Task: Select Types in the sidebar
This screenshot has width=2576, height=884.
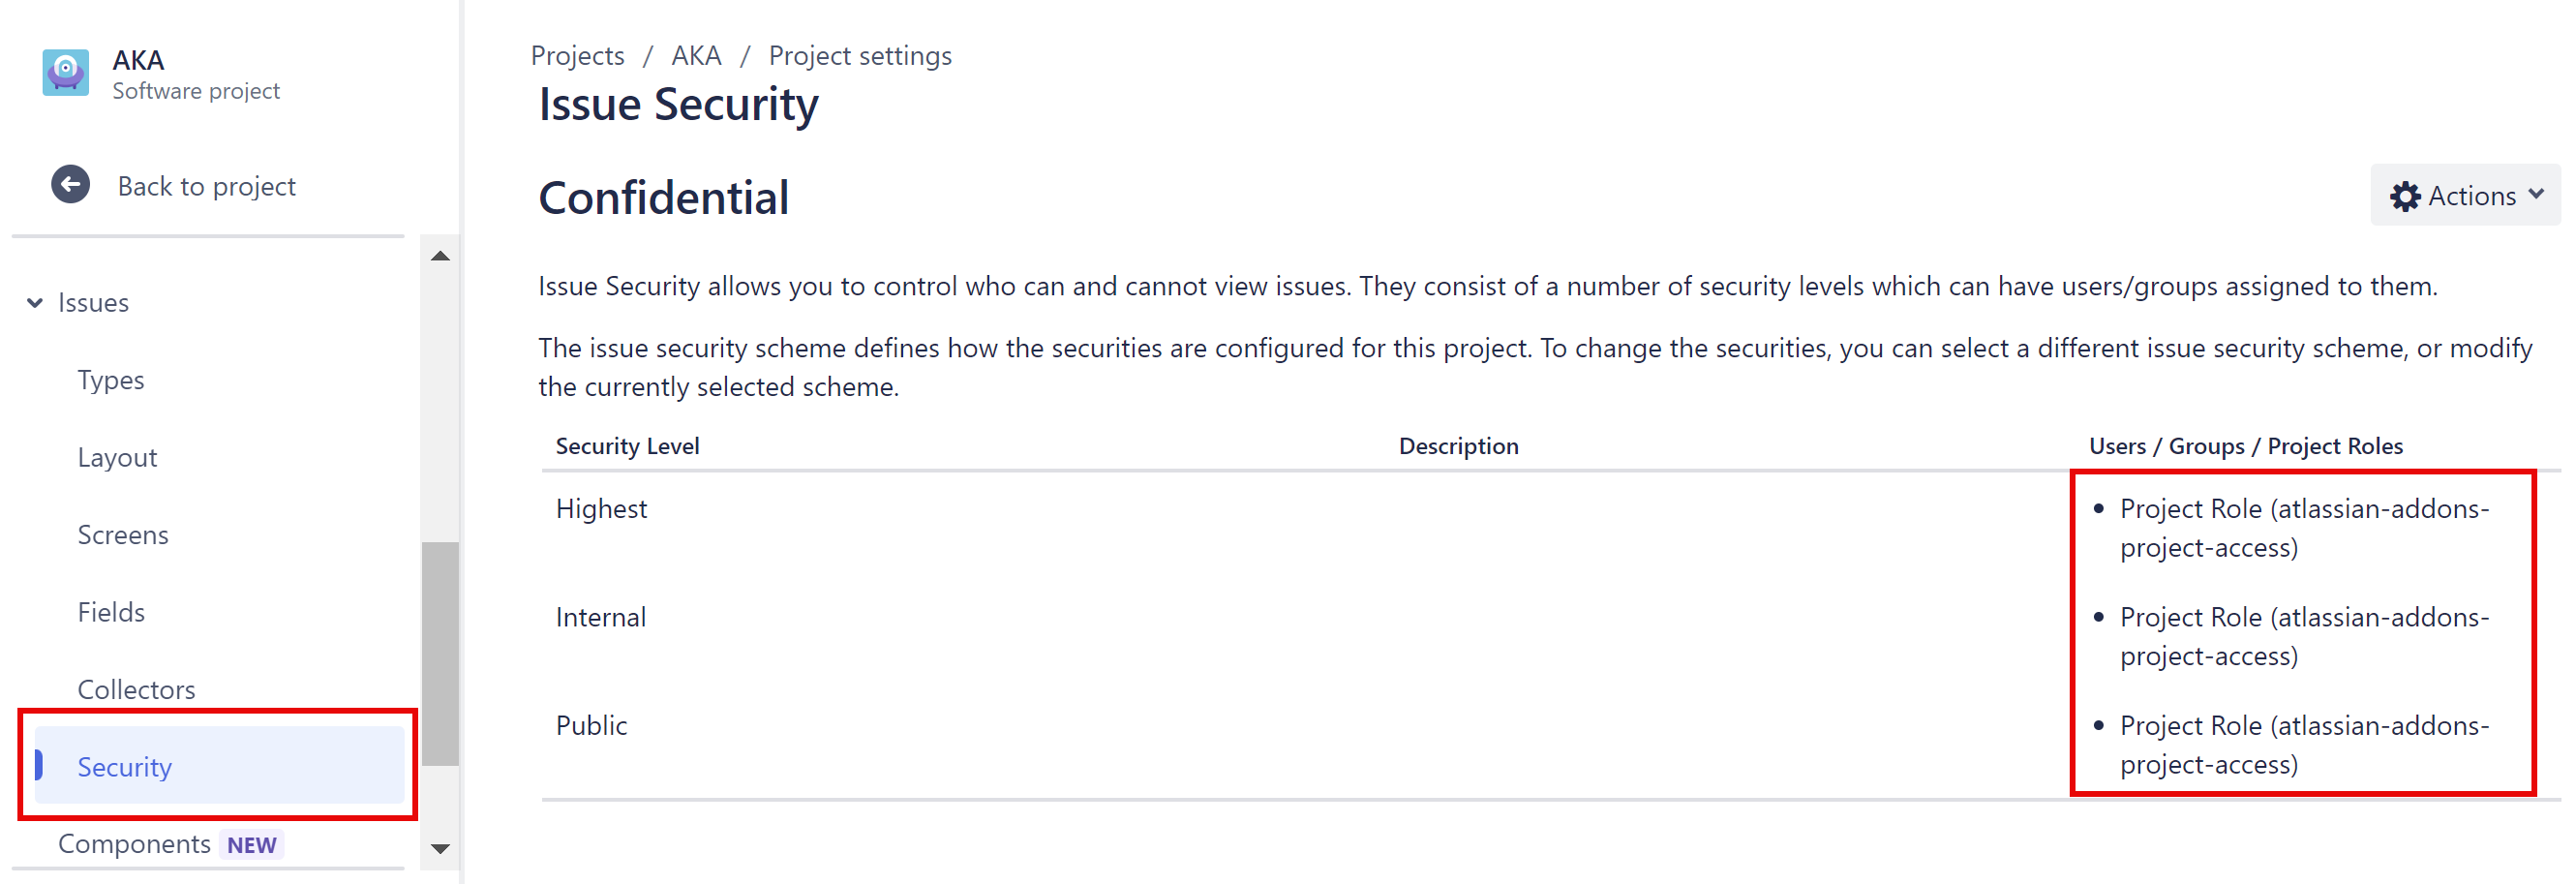Action: click(110, 379)
